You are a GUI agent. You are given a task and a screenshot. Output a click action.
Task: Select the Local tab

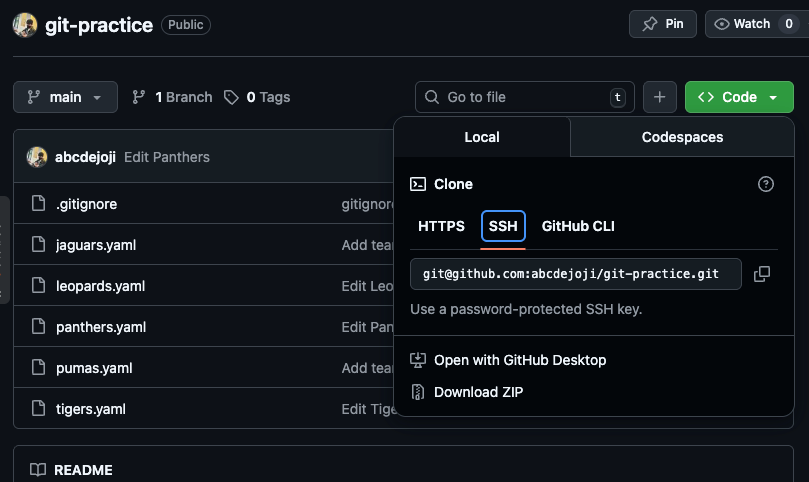(x=482, y=137)
